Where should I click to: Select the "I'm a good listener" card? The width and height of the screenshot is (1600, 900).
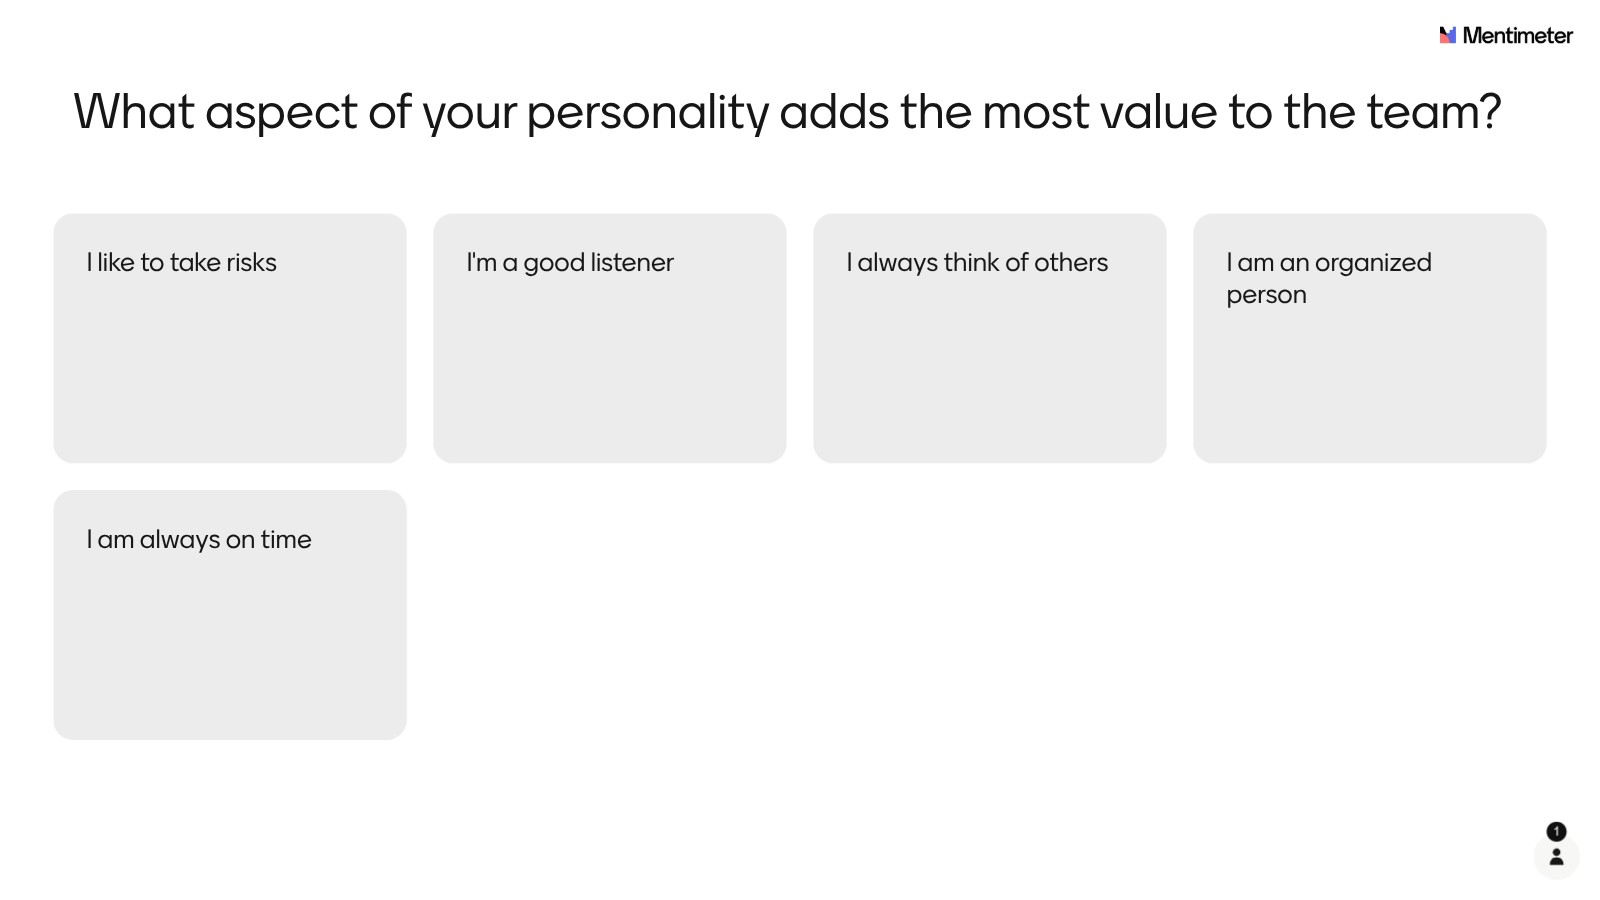[x=610, y=338]
